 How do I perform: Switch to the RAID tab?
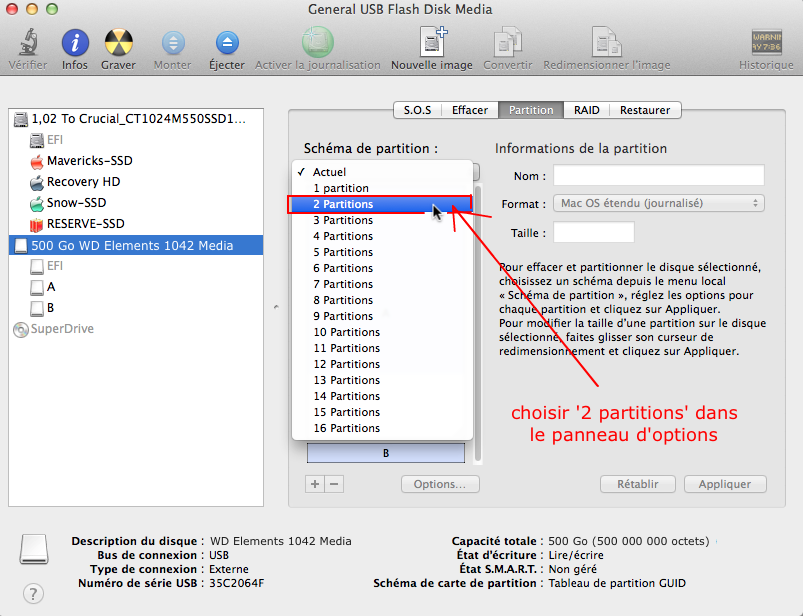(x=586, y=110)
